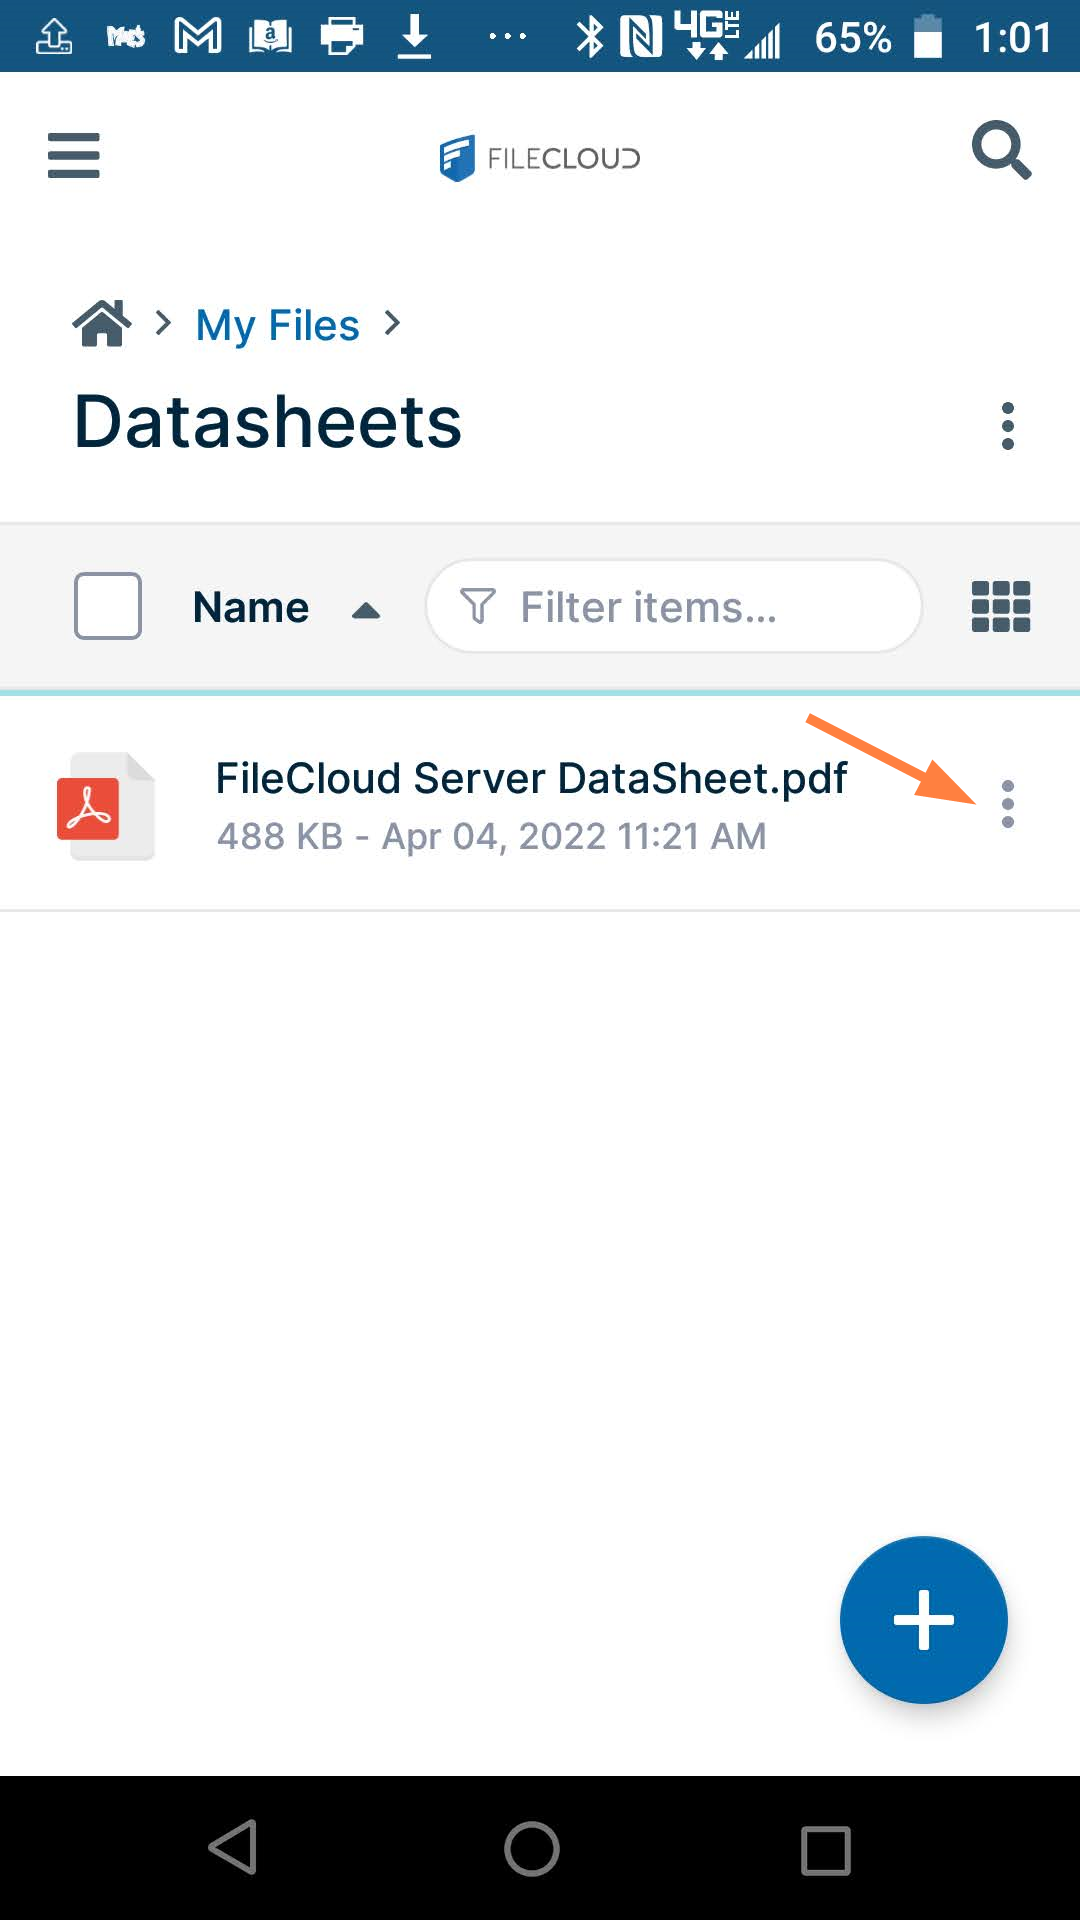1080x1920 pixels.
Task: Tap the blue plus button to add files
Action: 923,1619
